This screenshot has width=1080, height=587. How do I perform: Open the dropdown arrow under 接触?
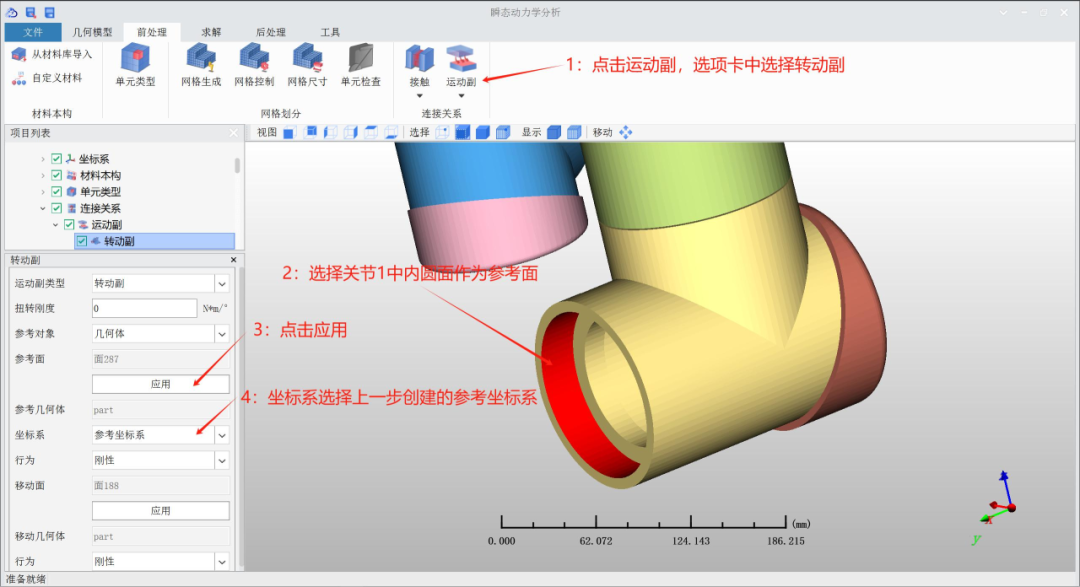(x=419, y=96)
